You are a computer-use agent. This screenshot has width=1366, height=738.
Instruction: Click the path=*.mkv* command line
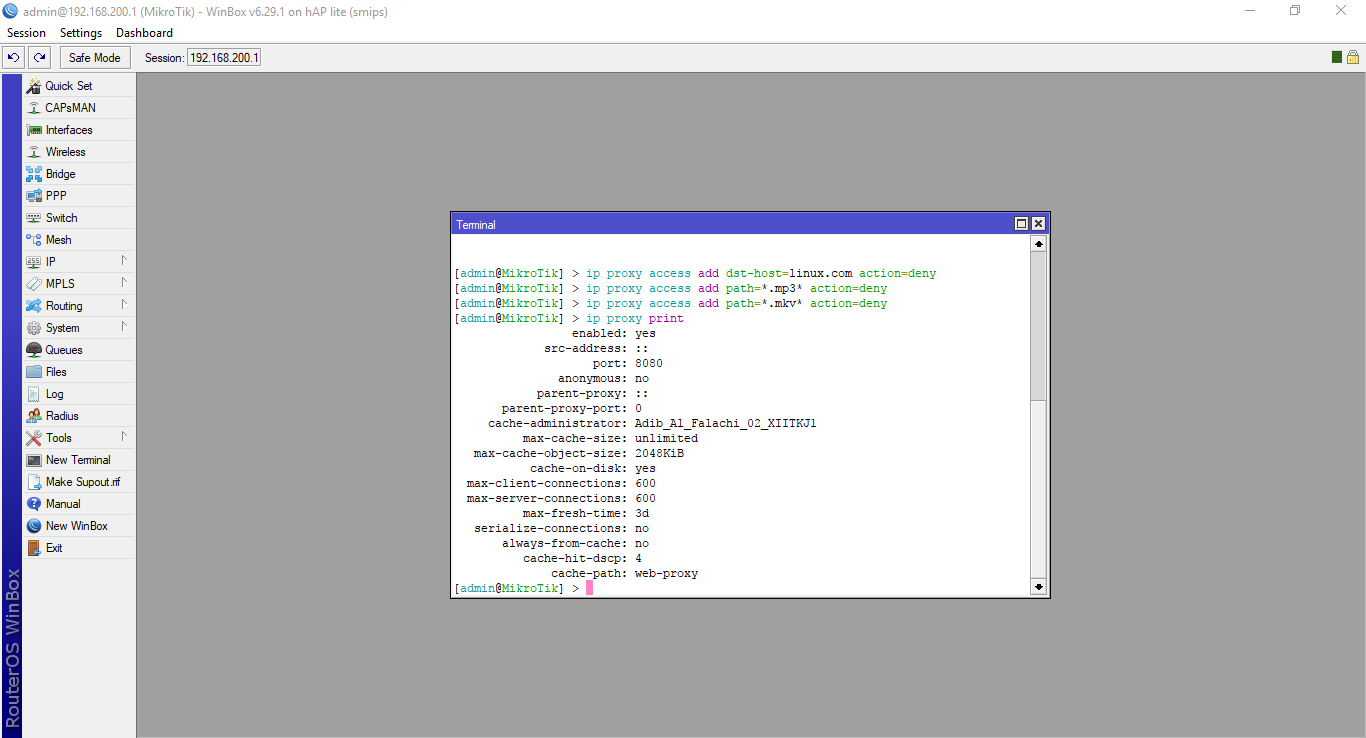click(670, 303)
